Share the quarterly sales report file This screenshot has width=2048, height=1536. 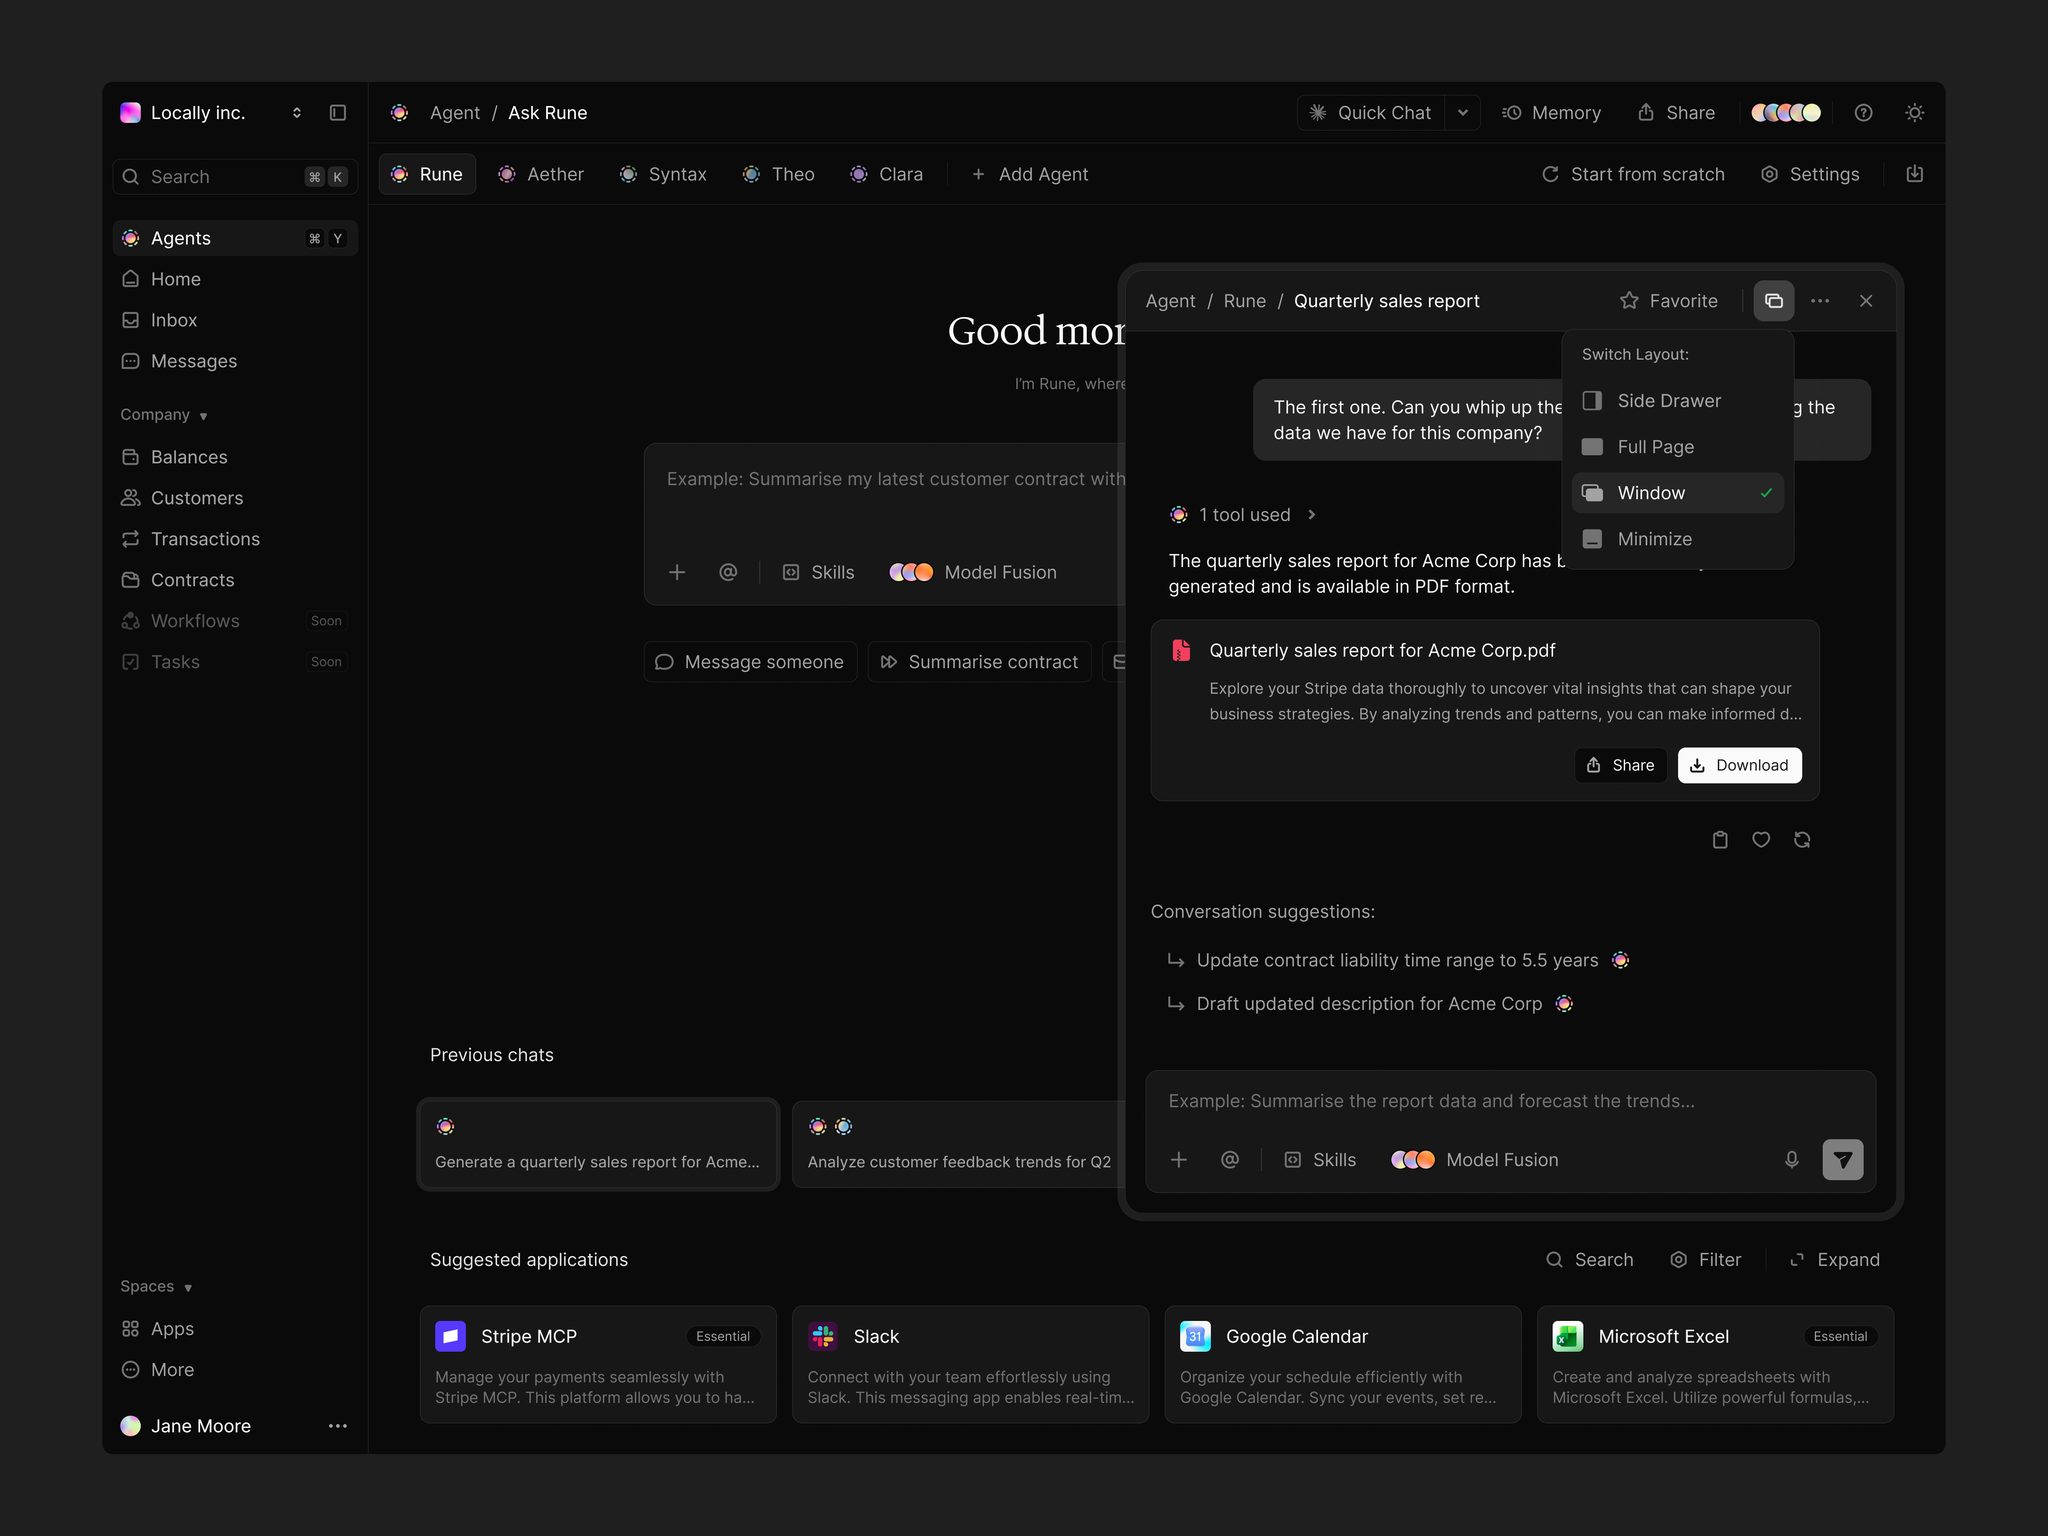1620,765
